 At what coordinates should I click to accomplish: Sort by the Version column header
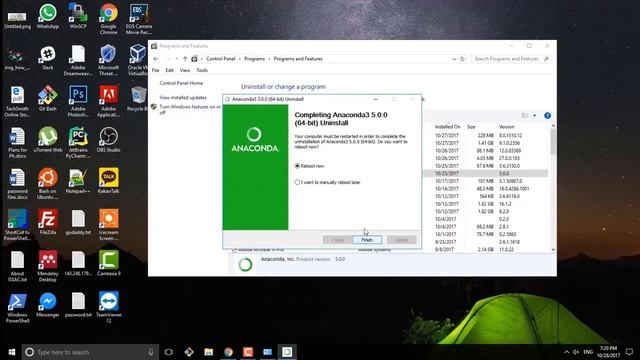[x=507, y=127]
